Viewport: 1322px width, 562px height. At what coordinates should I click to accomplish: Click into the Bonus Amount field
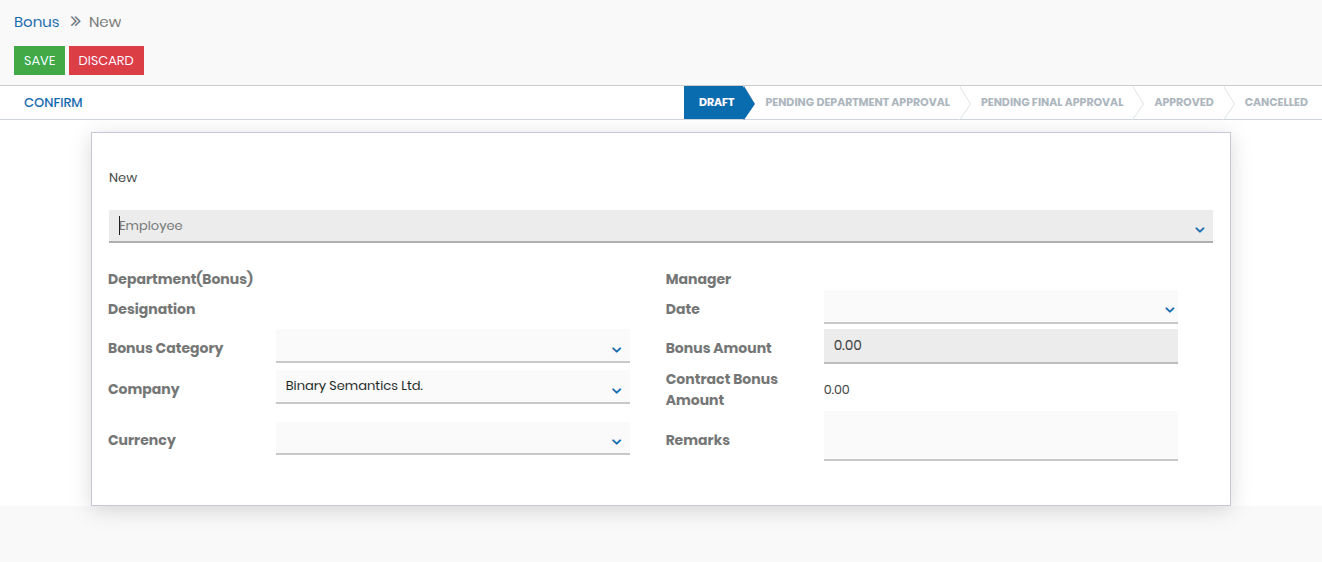click(1000, 346)
